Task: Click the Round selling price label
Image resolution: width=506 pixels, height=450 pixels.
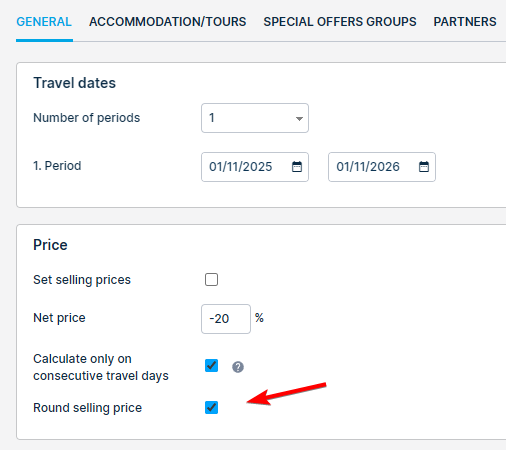Action: click(88, 408)
